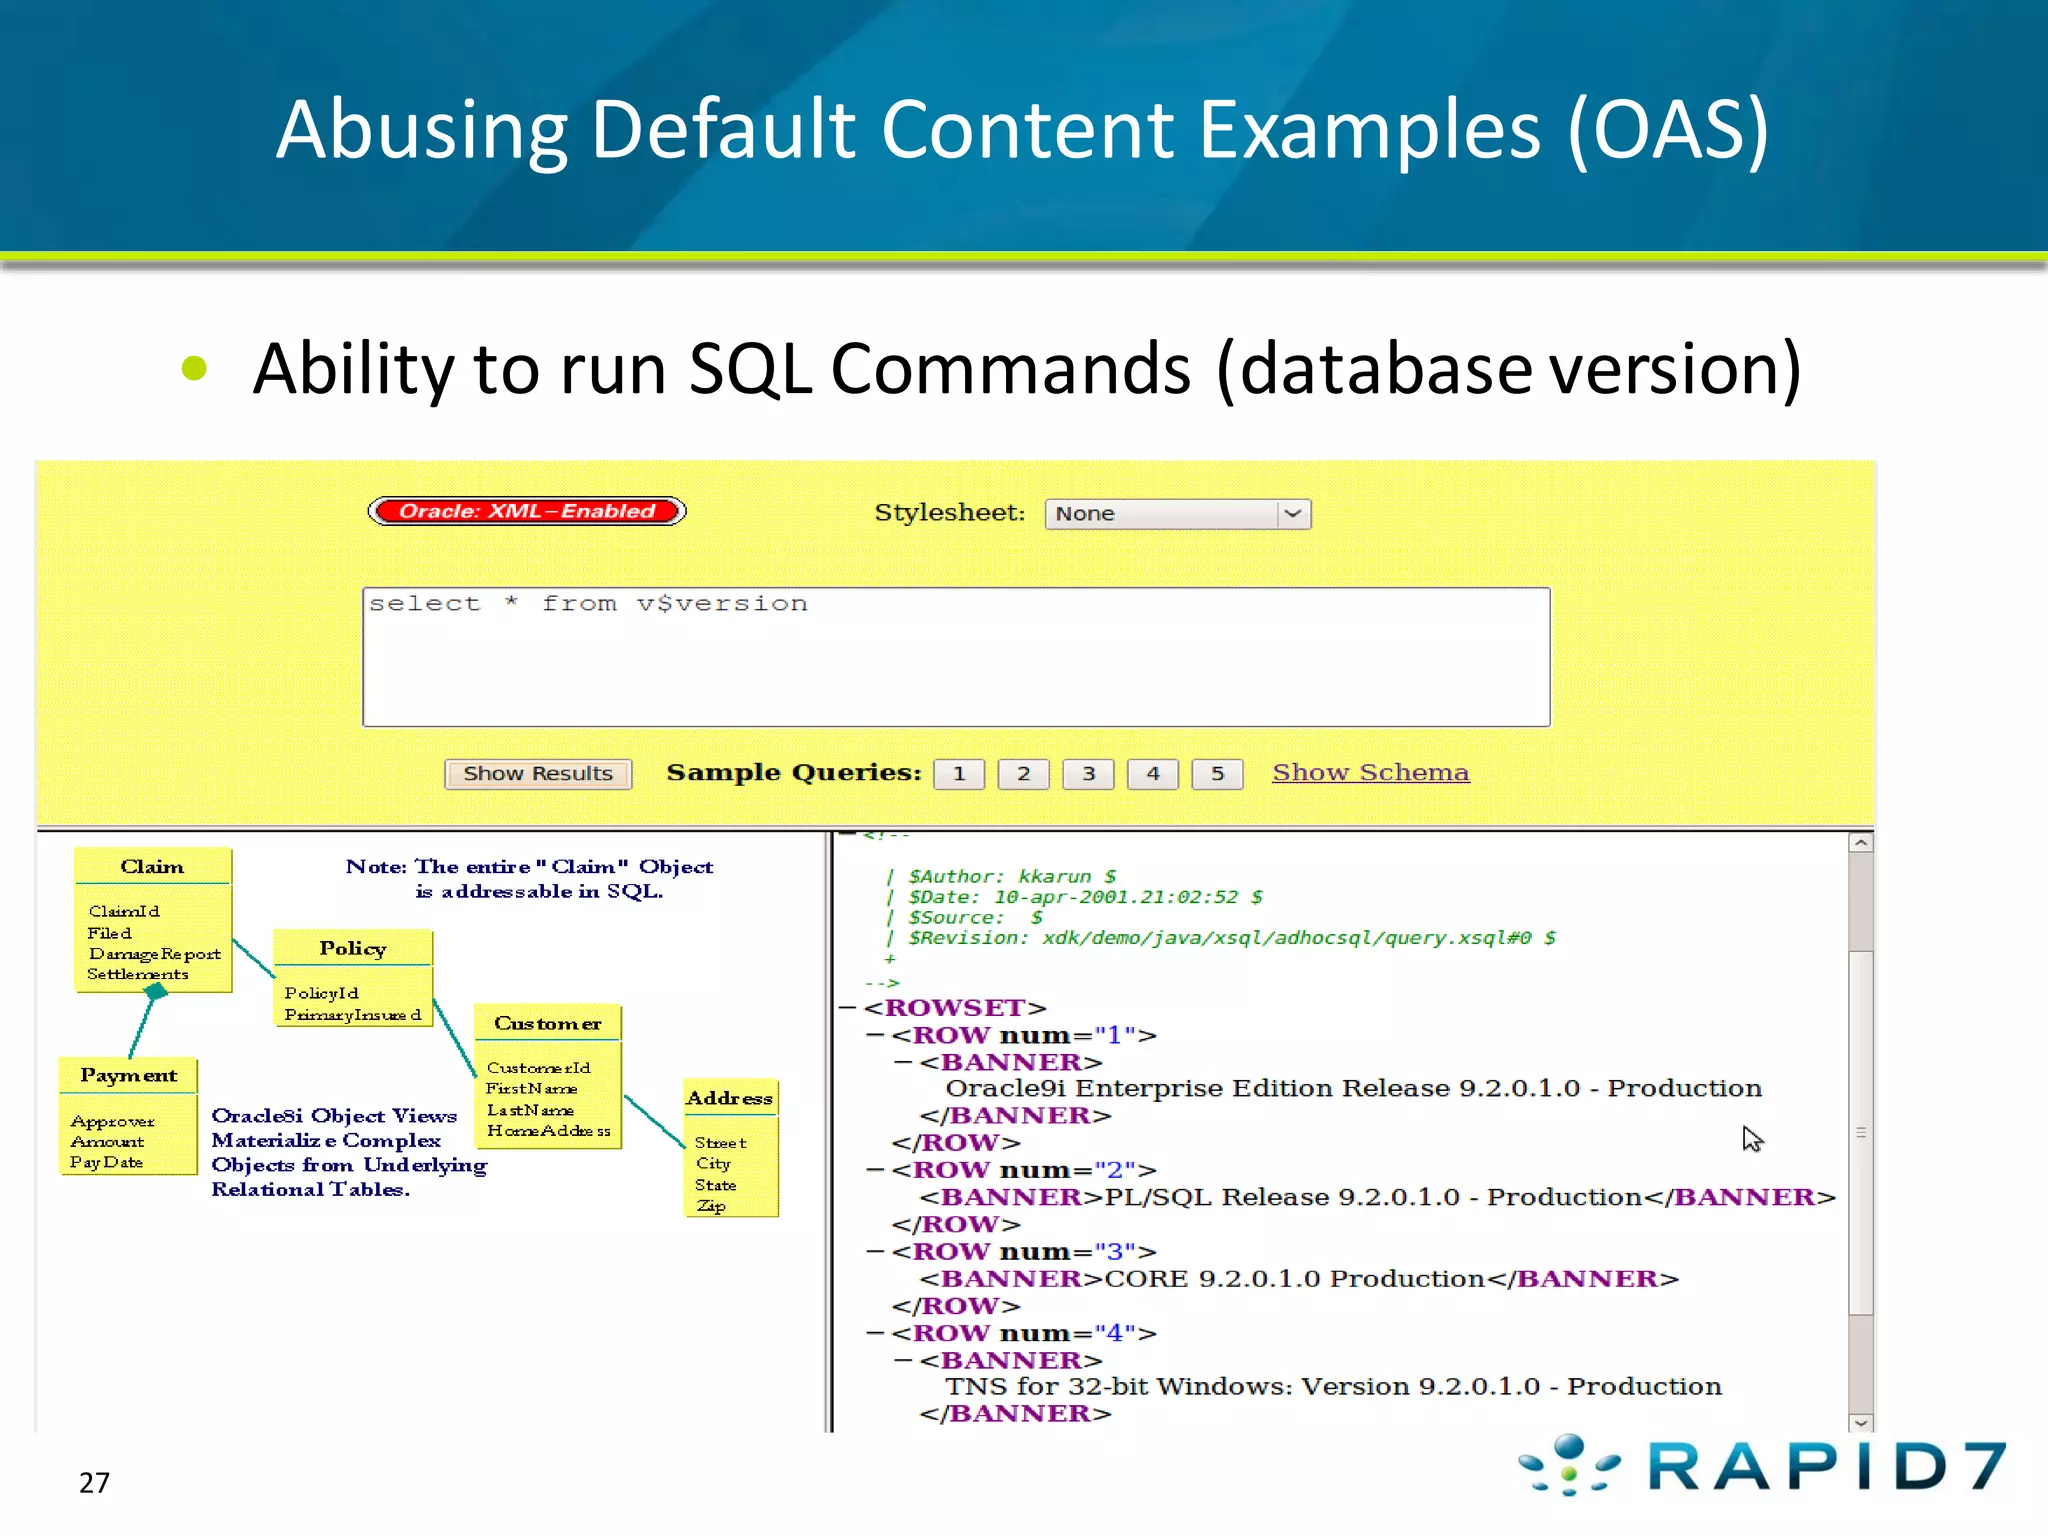
Task: Select the Policy box in schema diagram
Action: click(x=353, y=978)
